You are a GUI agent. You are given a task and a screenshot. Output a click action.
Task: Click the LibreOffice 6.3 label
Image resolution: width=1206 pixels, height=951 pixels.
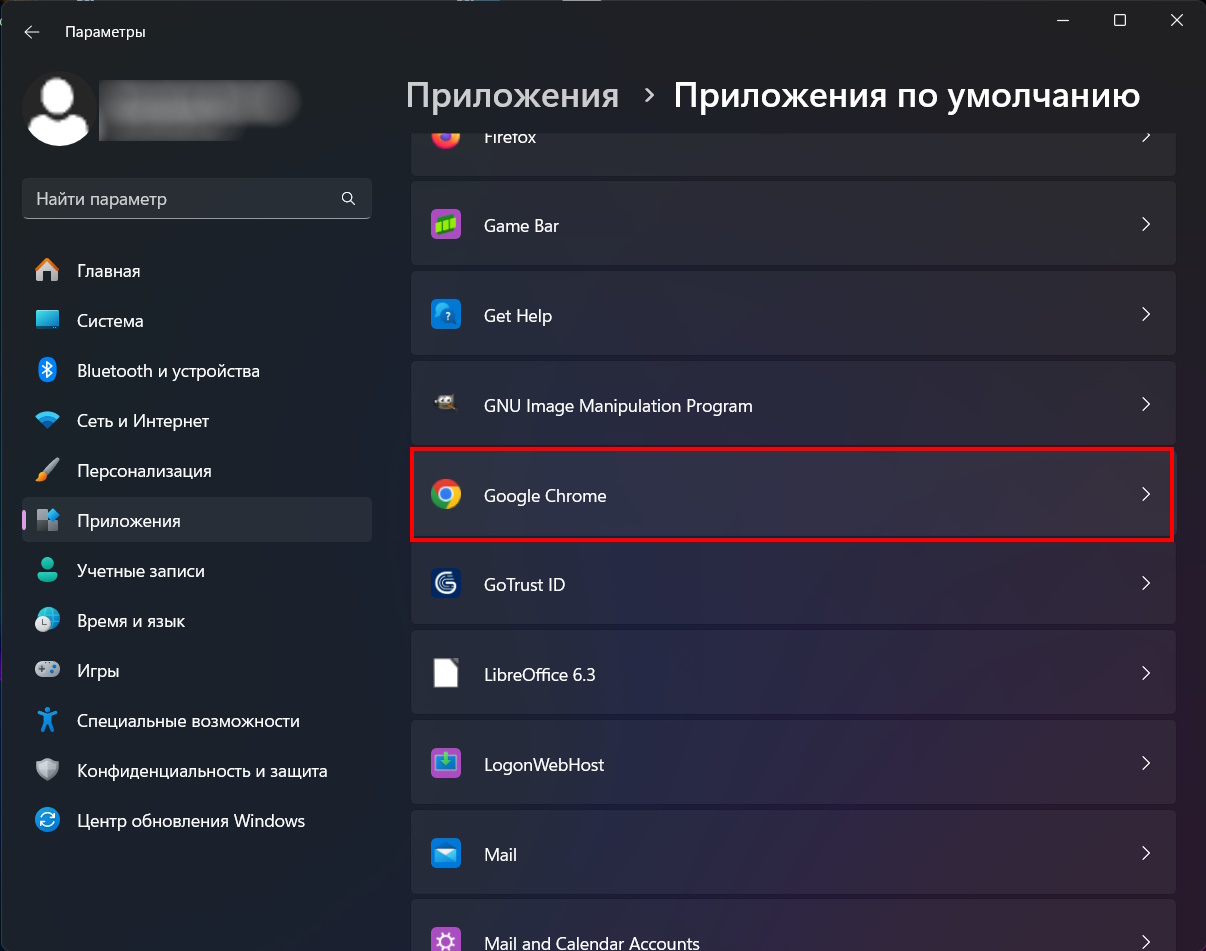(540, 675)
